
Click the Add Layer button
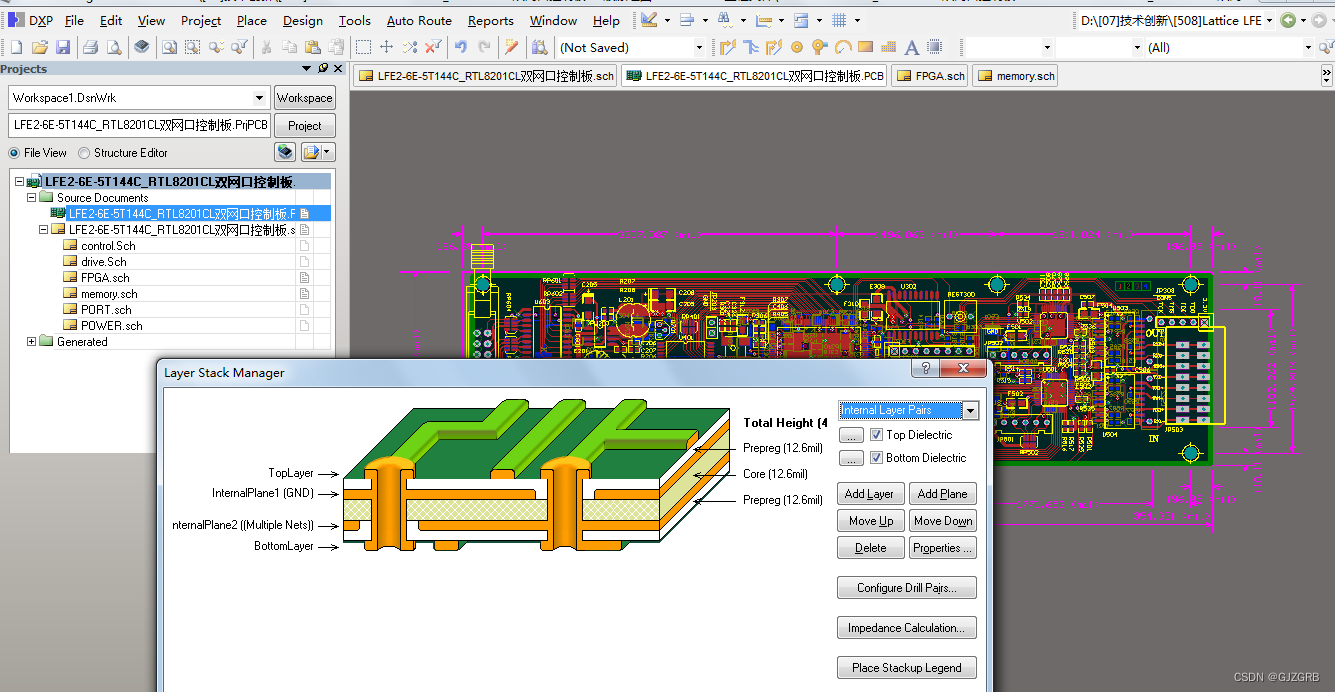(x=870, y=493)
